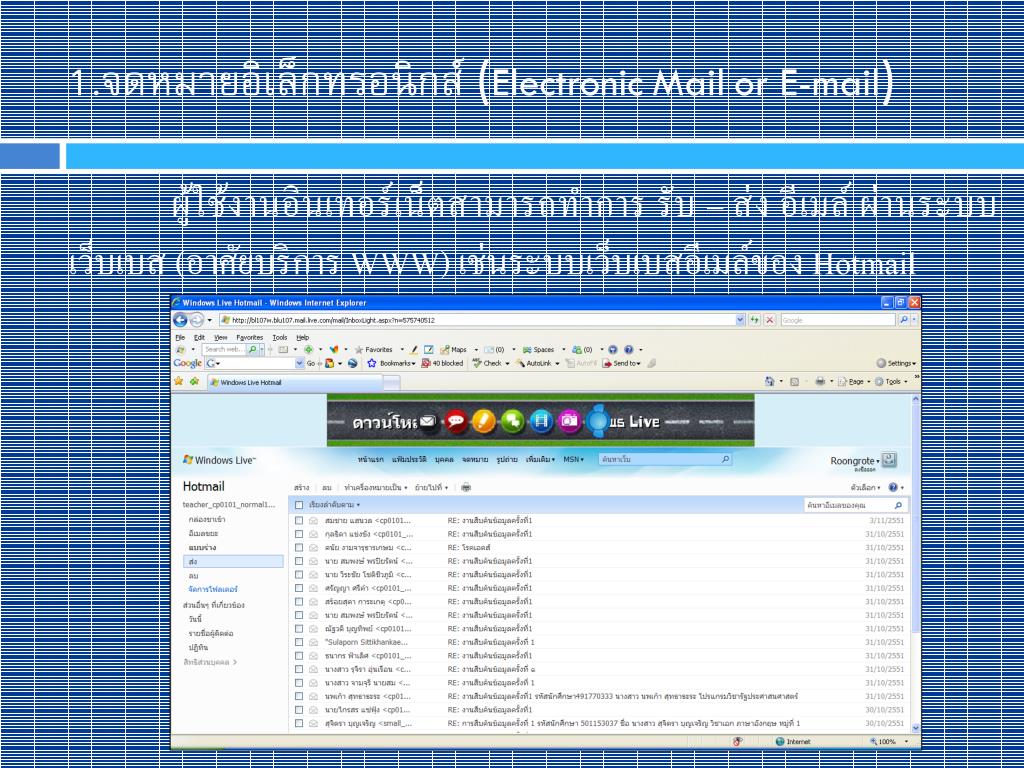Viewport: 1024px width, 768px height.
Task: Click the magnifier beside the Google search box
Action: pos(903,321)
